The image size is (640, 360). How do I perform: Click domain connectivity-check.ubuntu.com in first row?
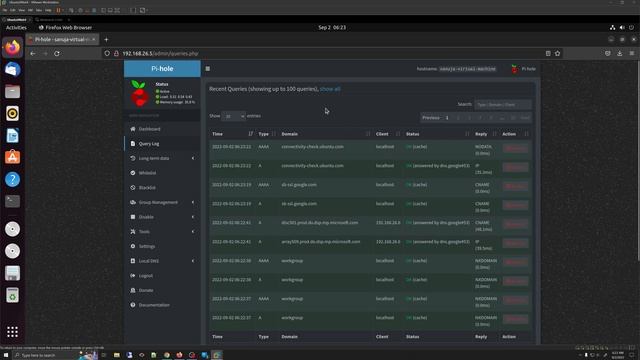312,147
